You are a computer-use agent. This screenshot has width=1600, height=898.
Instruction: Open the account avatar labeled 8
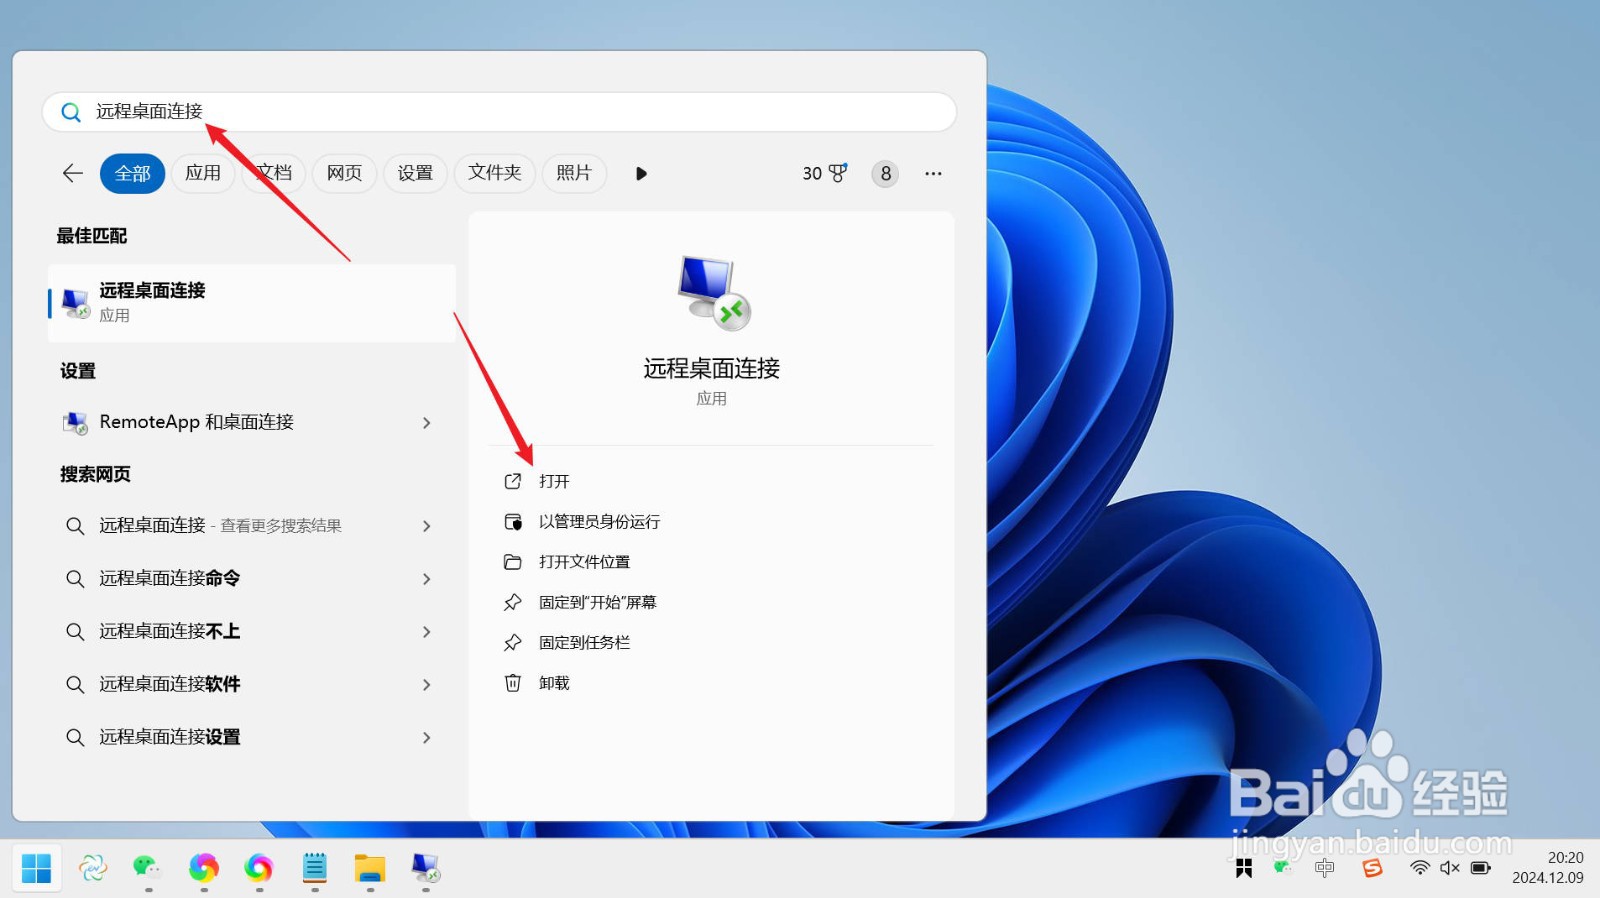click(885, 174)
